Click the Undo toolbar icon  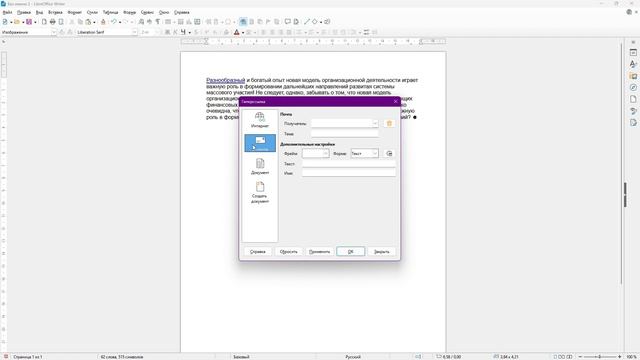pyautogui.click(x=114, y=22)
